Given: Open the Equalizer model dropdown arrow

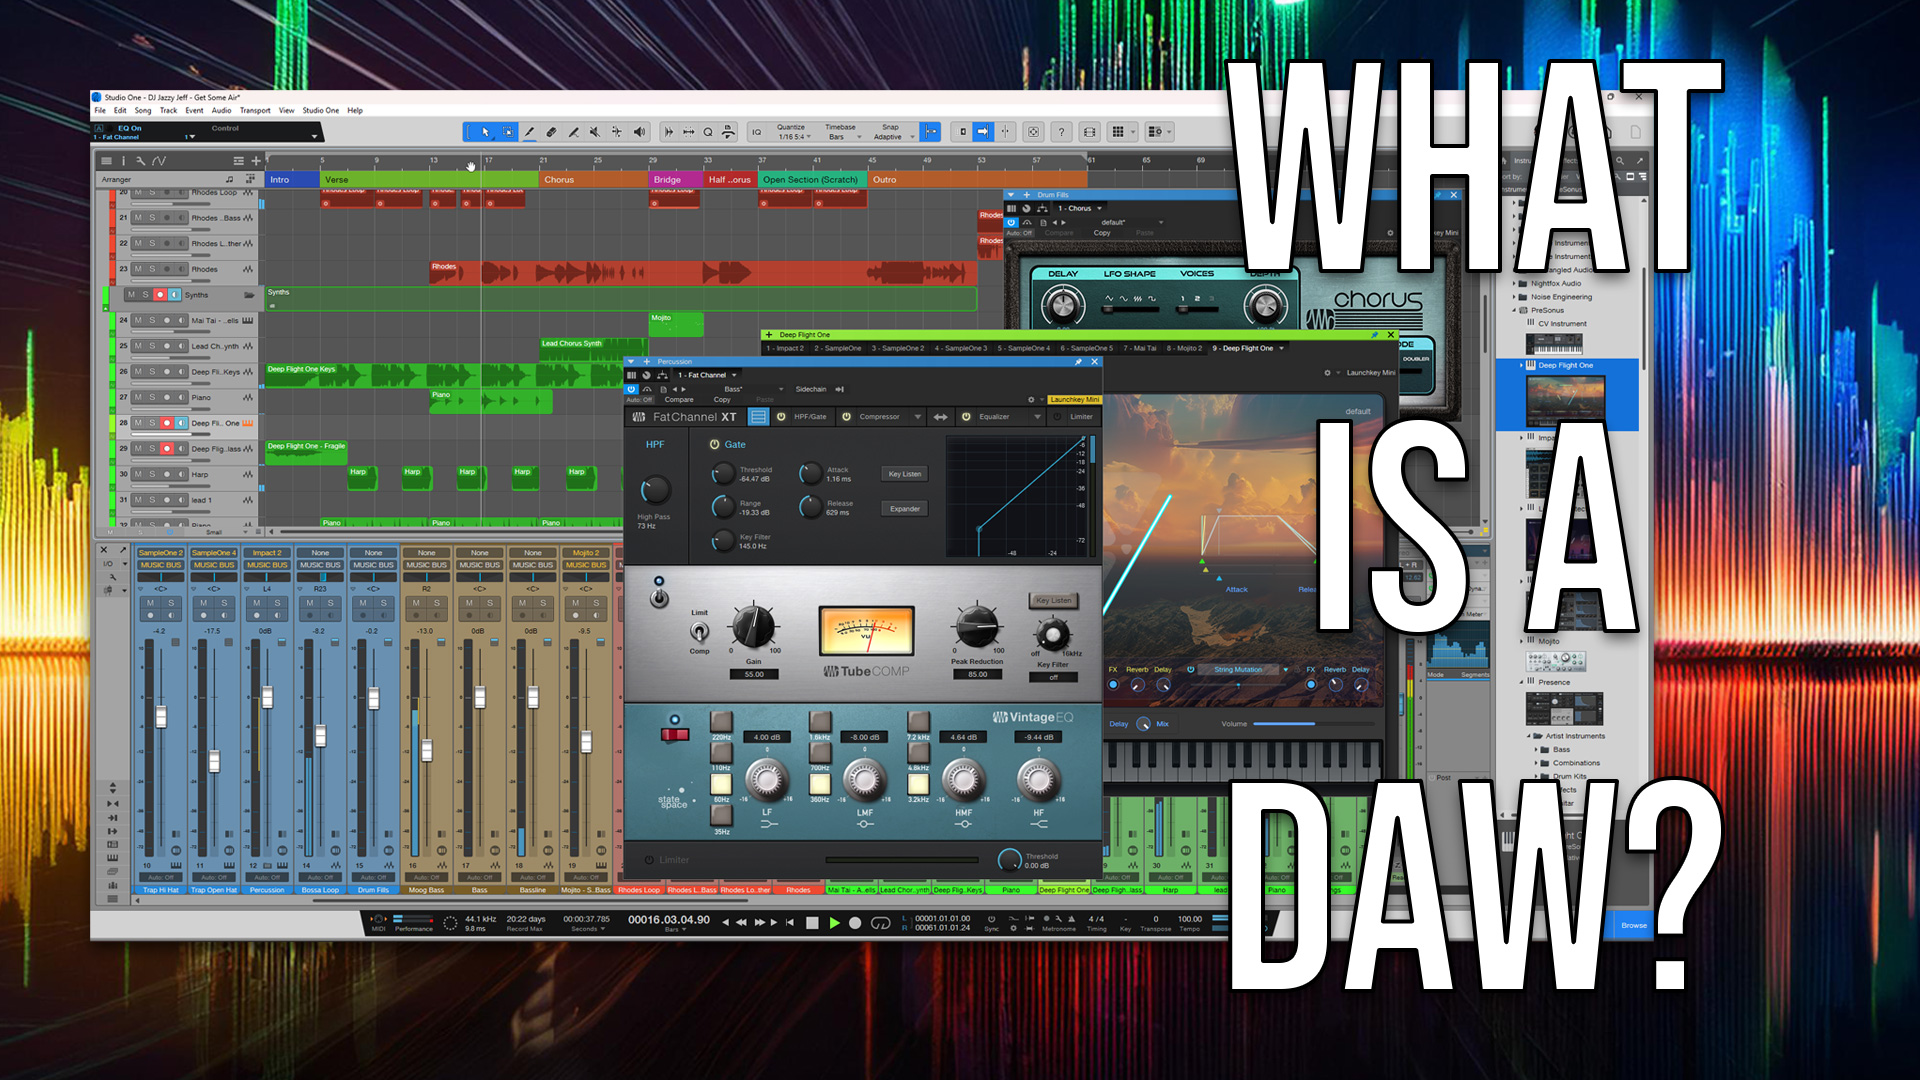Looking at the screenshot, I should click(x=1037, y=417).
